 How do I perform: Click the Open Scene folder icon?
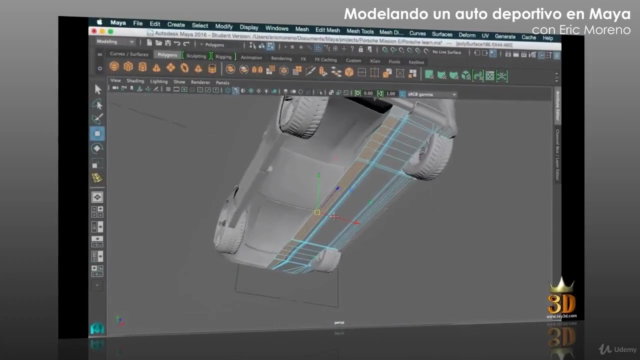click(x=158, y=43)
